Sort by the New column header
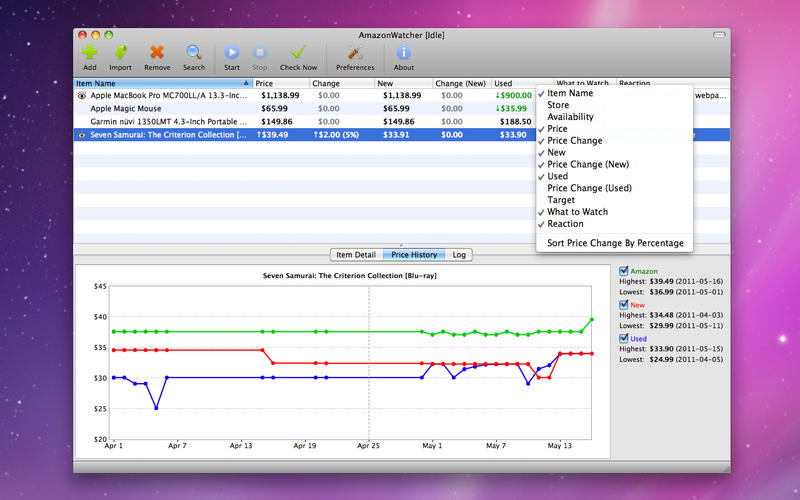This screenshot has width=800, height=500. point(403,83)
